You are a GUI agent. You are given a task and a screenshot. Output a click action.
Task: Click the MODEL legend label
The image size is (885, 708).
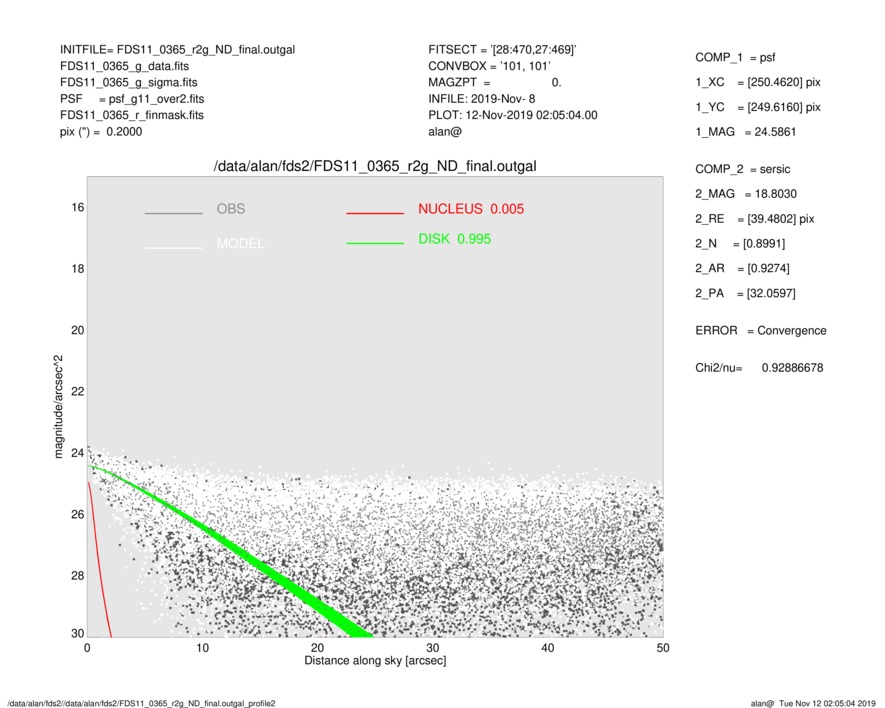point(240,243)
